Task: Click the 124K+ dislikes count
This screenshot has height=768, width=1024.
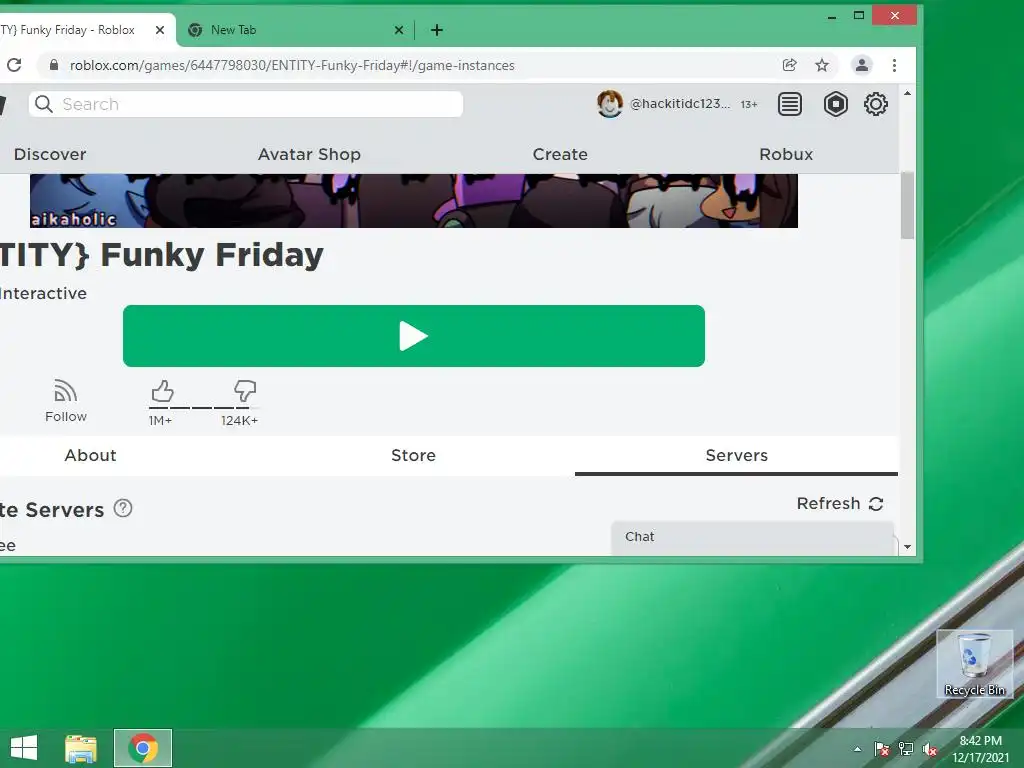Action: pos(239,421)
